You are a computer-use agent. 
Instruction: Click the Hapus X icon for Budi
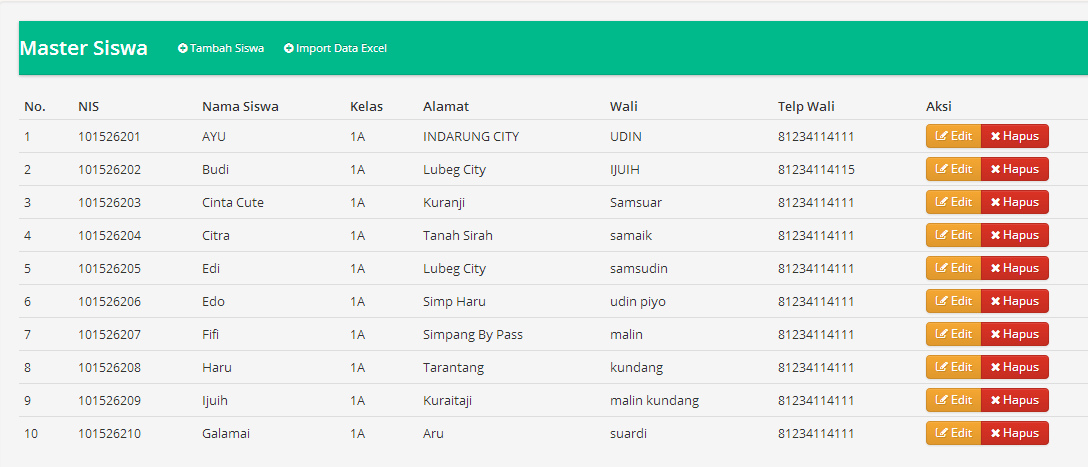point(995,170)
